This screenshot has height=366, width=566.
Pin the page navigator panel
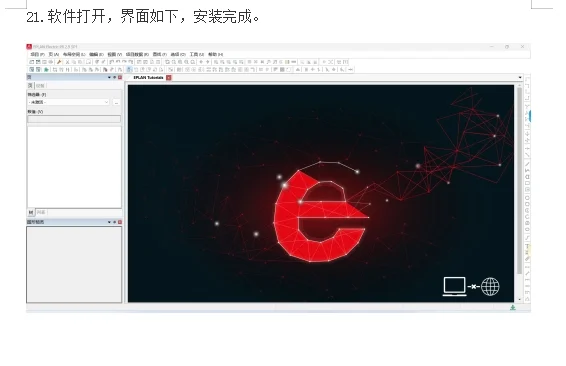coord(114,78)
